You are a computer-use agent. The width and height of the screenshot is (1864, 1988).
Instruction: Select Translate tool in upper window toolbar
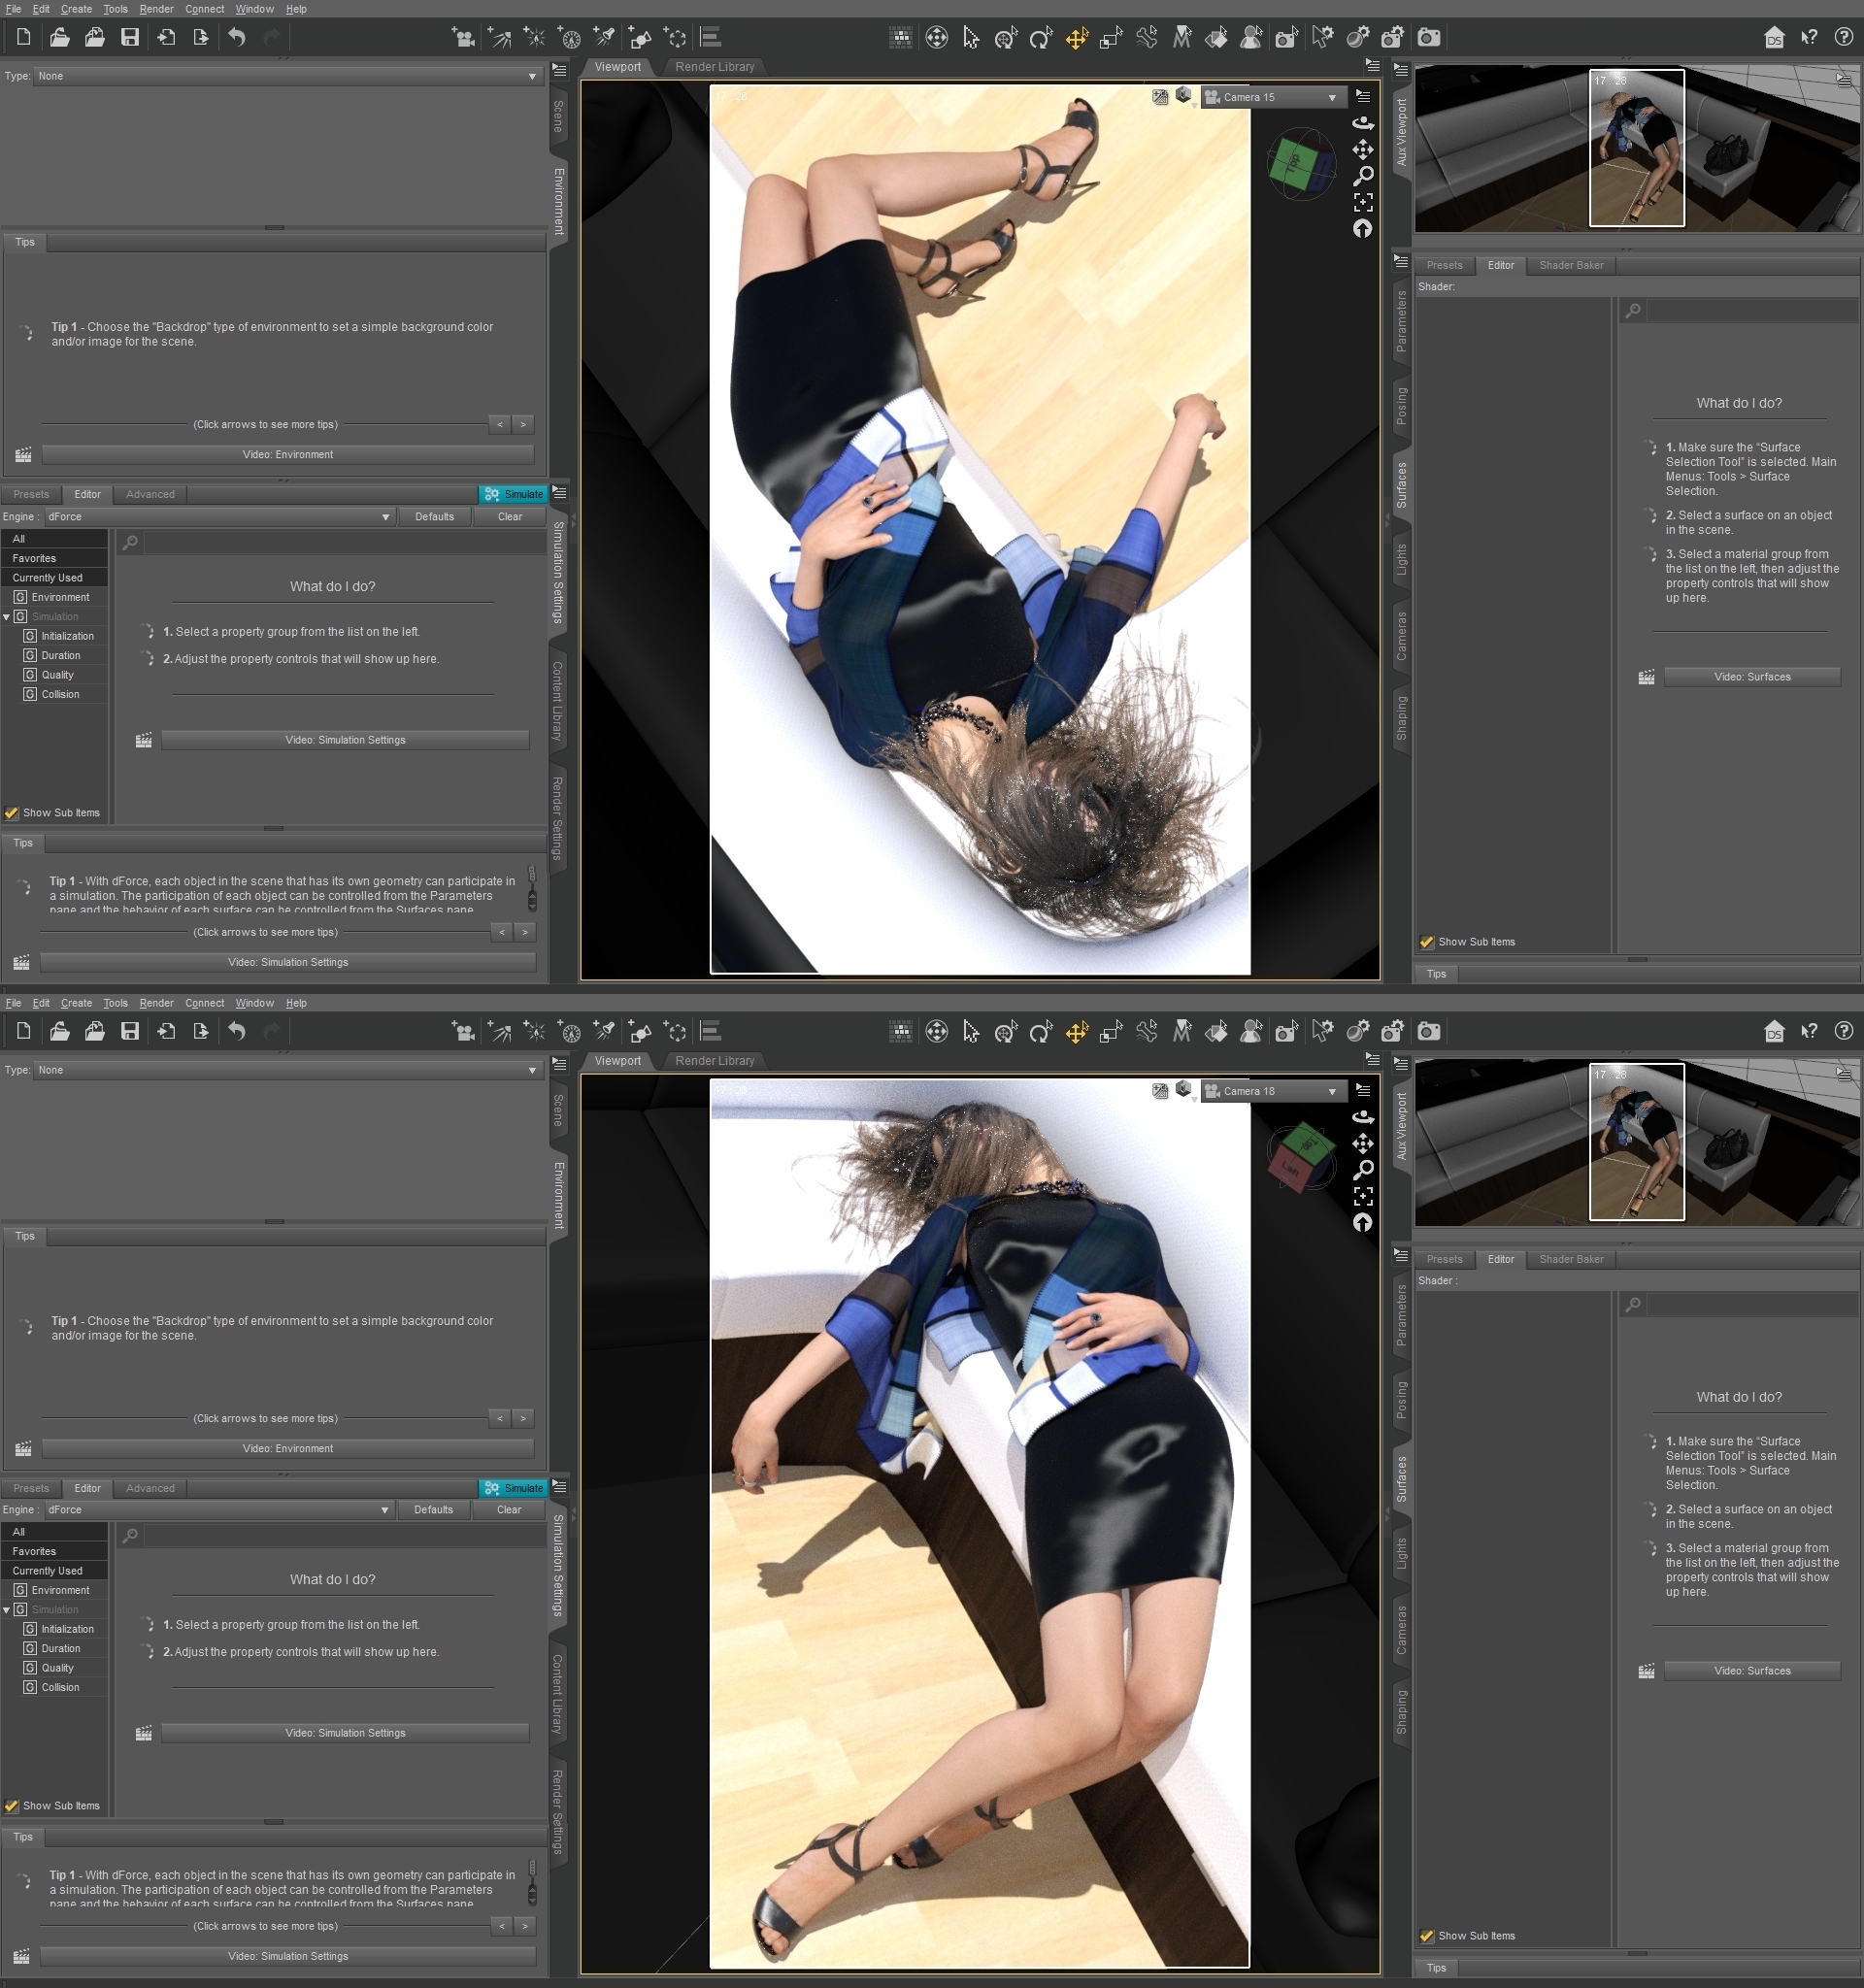[x=1076, y=38]
